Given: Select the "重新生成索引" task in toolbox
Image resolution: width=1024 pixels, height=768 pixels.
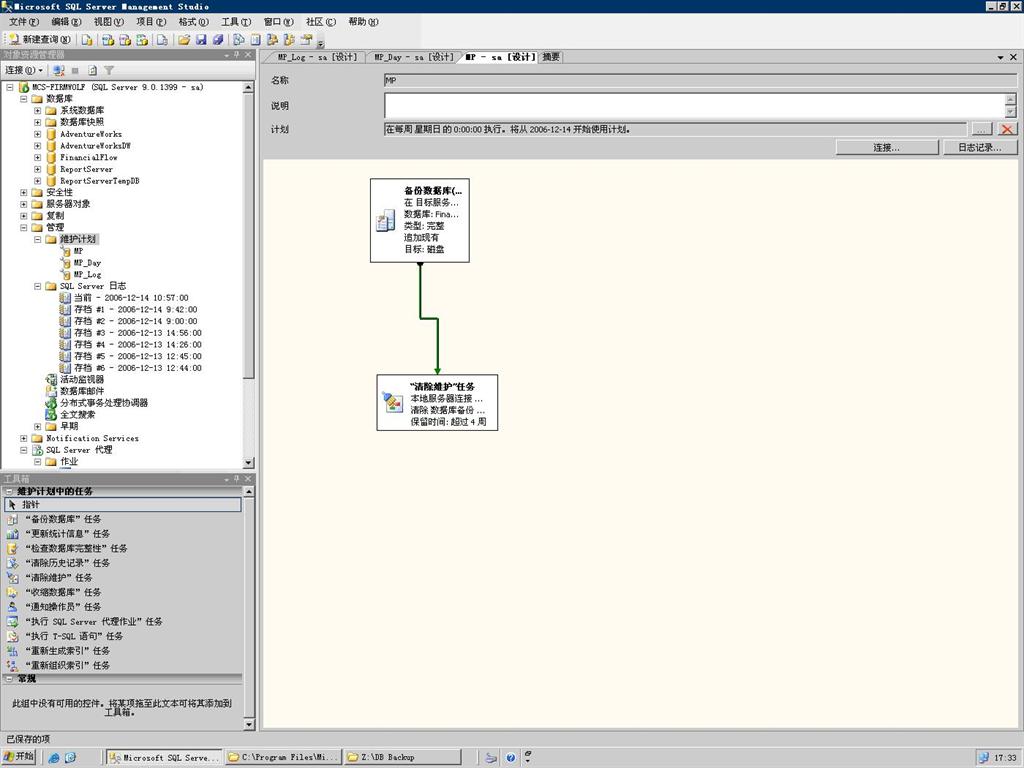Looking at the screenshot, I should click(67, 650).
